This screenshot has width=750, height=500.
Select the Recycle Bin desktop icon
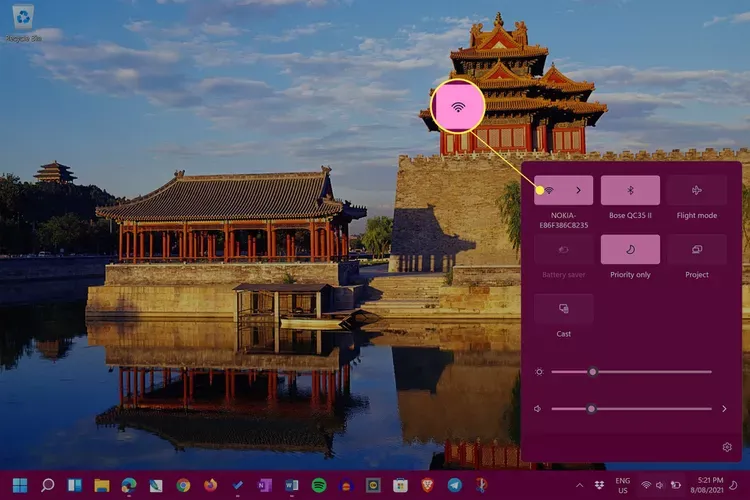click(23, 22)
